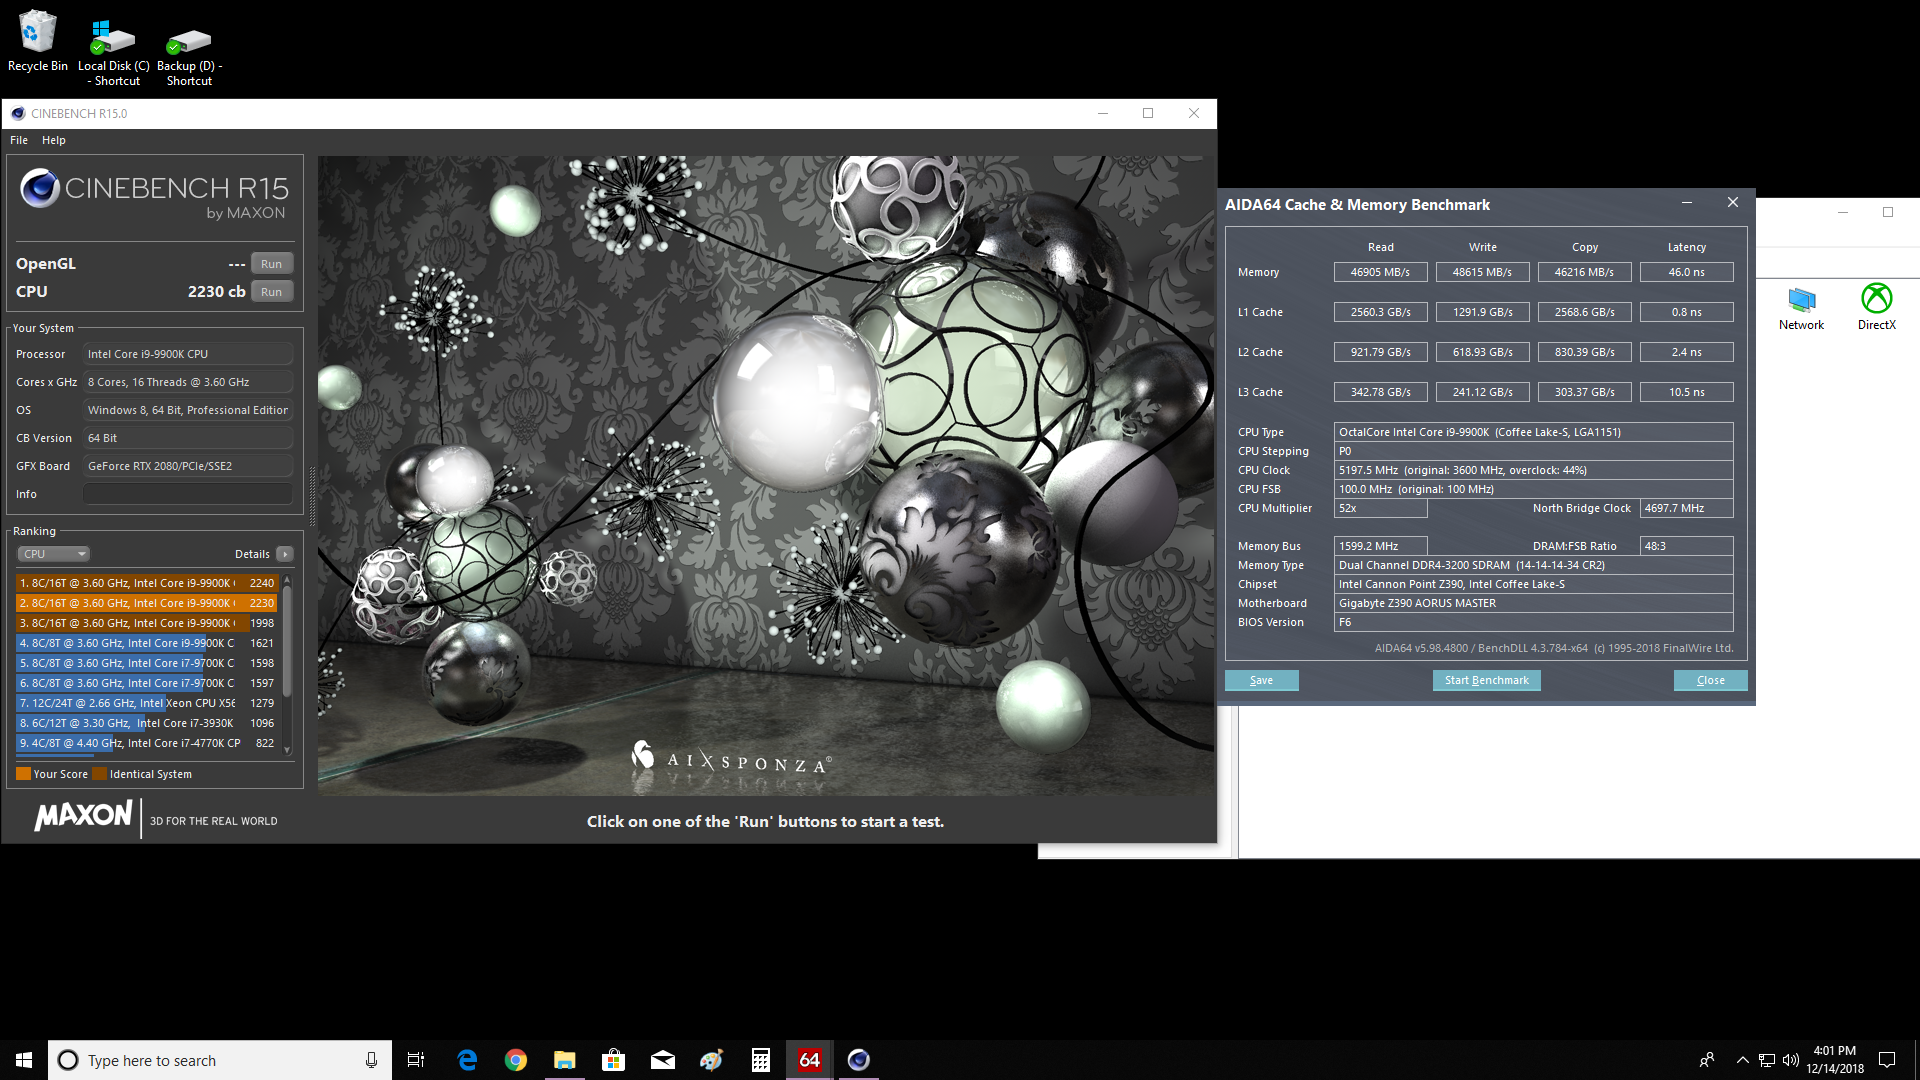Image resolution: width=1920 pixels, height=1080 pixels.
Task: Select the Xeon X5650 ranking row
Action: (147, 703)
